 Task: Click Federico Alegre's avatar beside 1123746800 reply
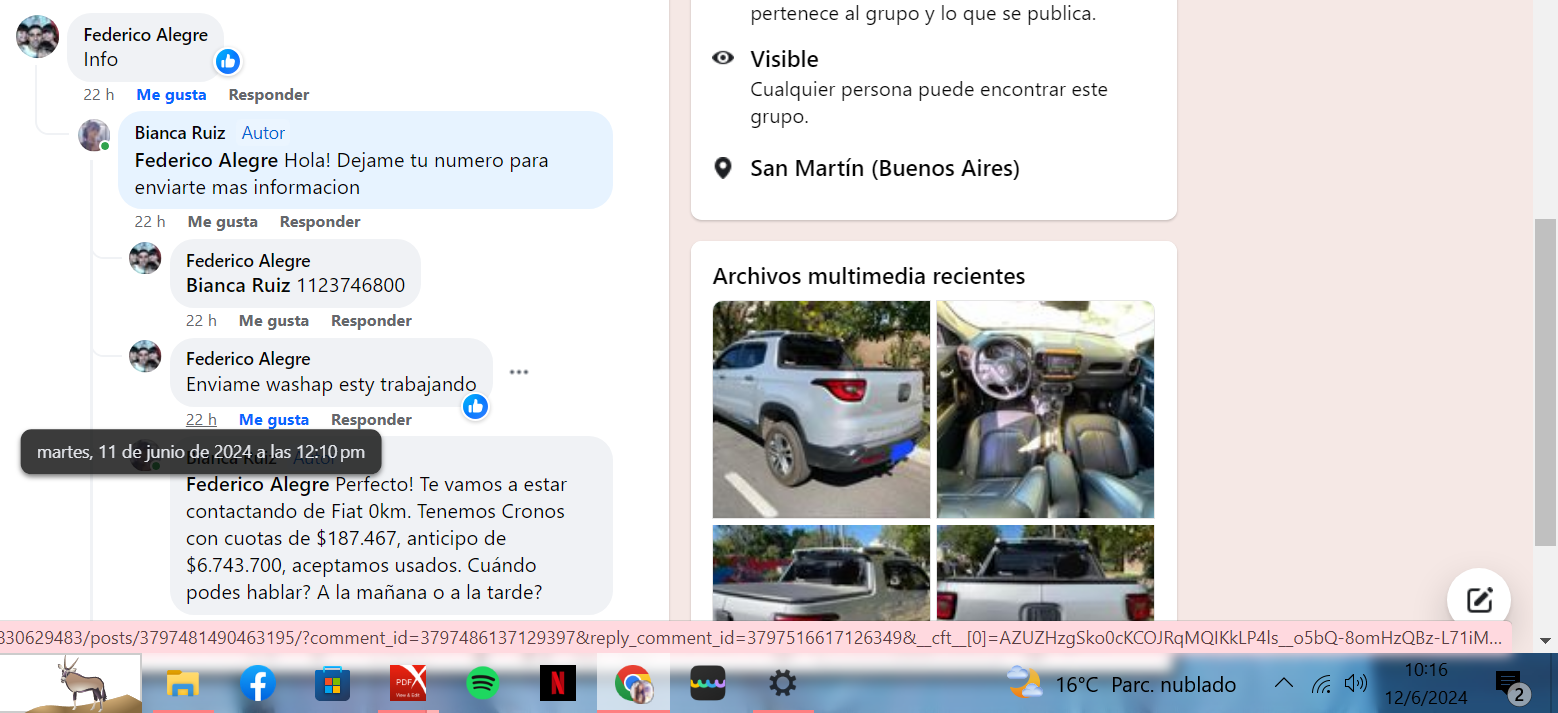[x=145, y=258]
